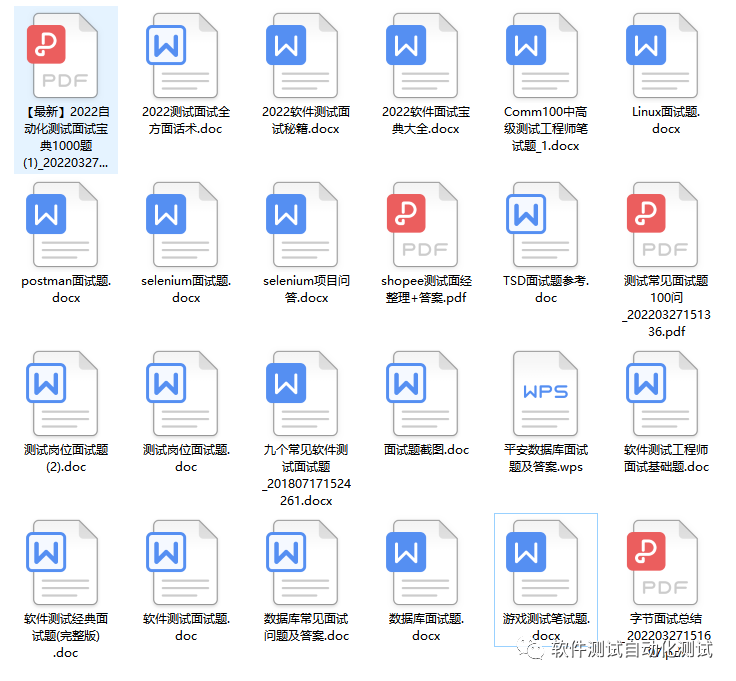Click the file name "软件测试经典面试题(完整版).doc"
Screen dimensions: 736x681
[66, 635]
